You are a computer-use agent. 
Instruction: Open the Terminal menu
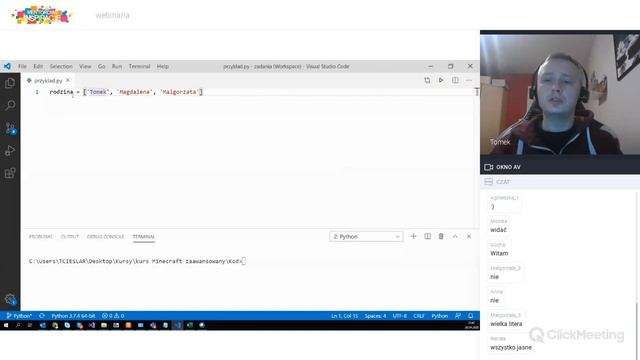(x=139, y=66)
